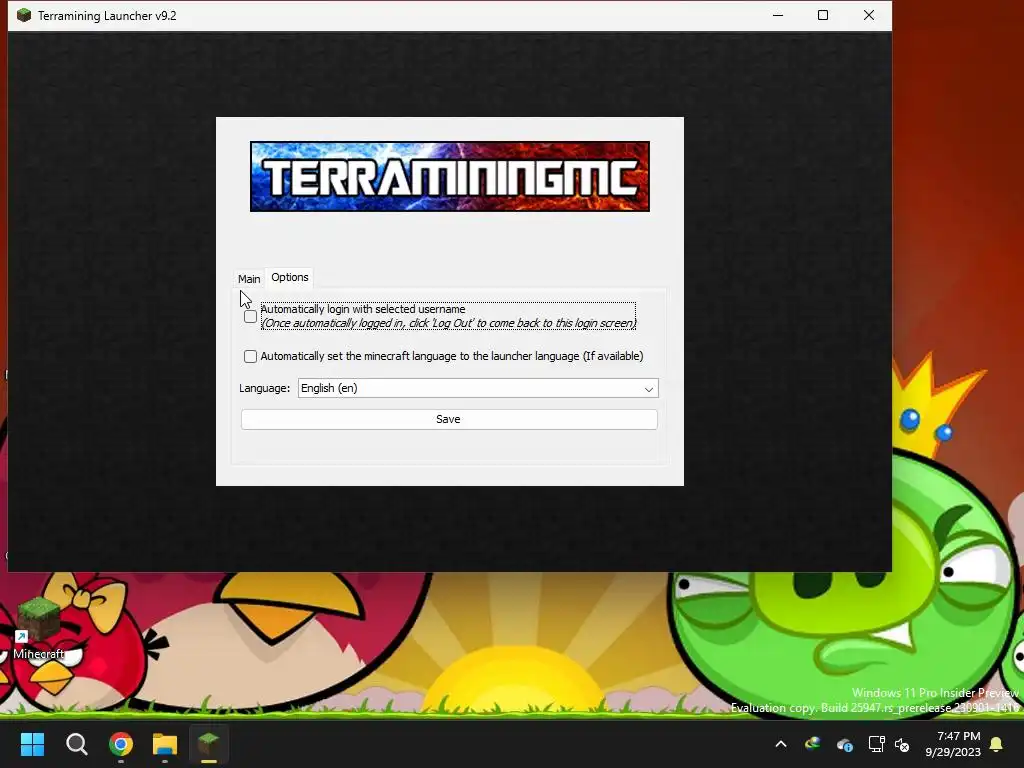Open the OneDrive cloud tray icon
1024x768 pixels.
click(844, 744)
